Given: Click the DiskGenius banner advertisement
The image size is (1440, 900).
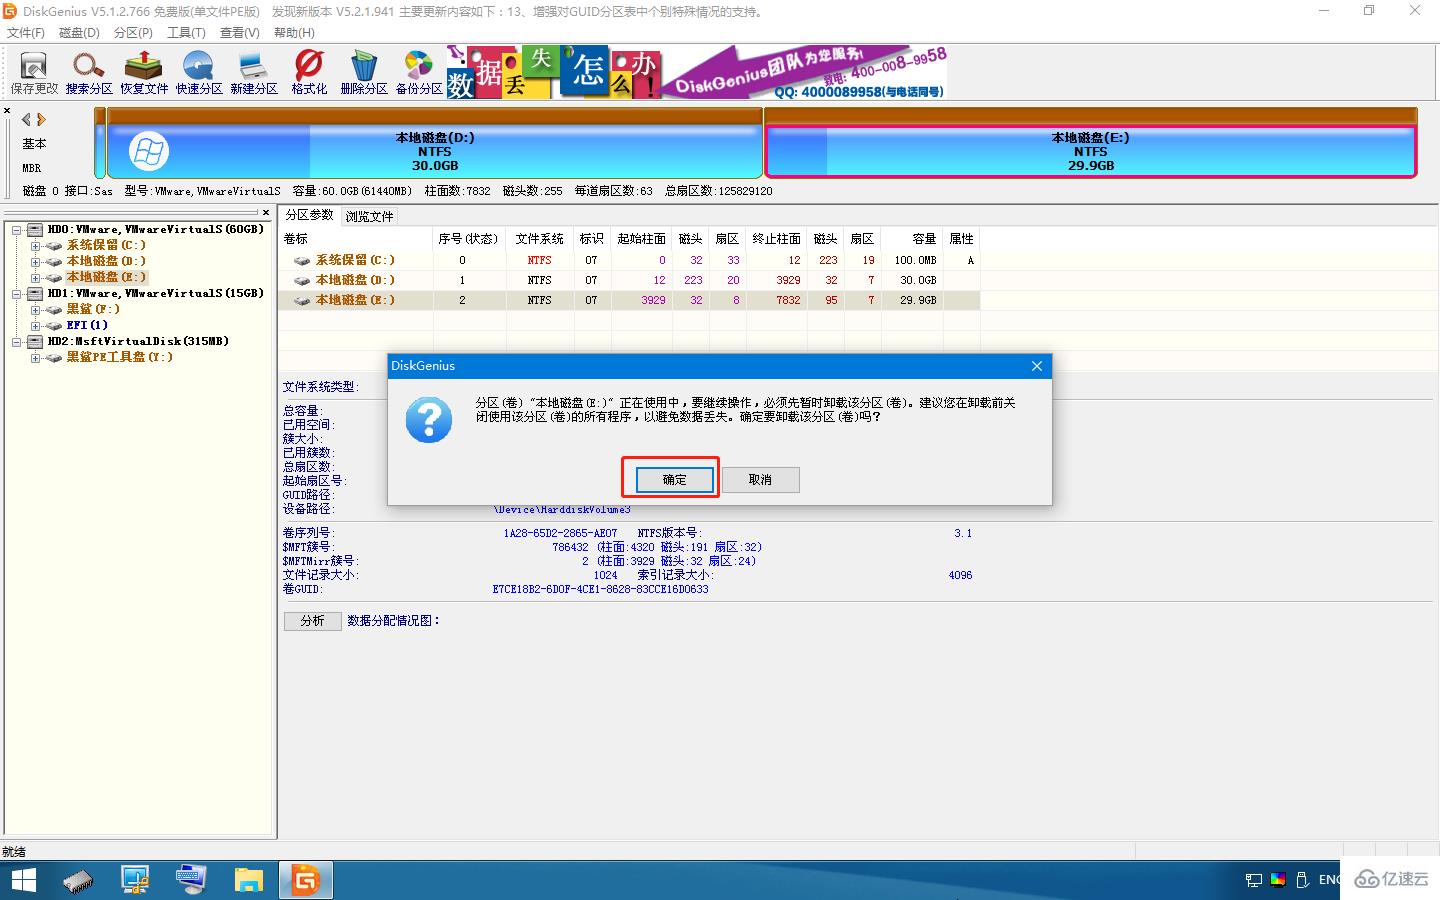Looking at the screenshot, I should point(696,72).
